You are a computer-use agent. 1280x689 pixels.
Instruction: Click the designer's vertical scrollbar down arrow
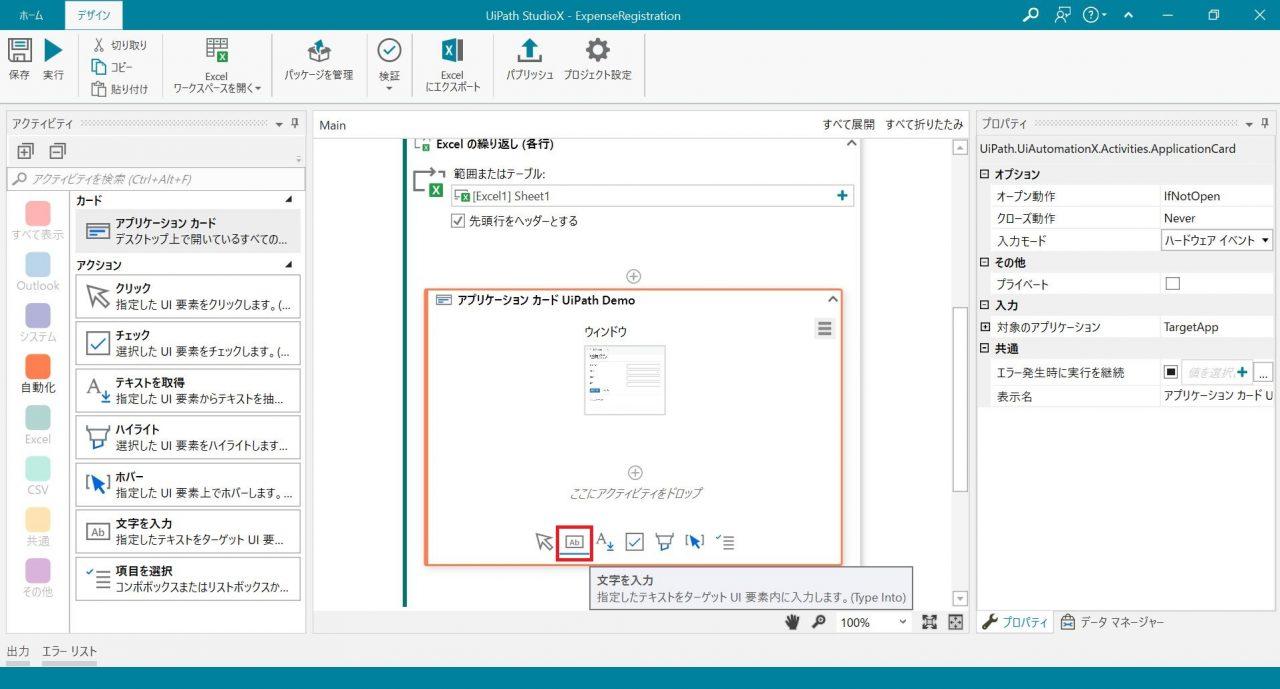(960, 598)
